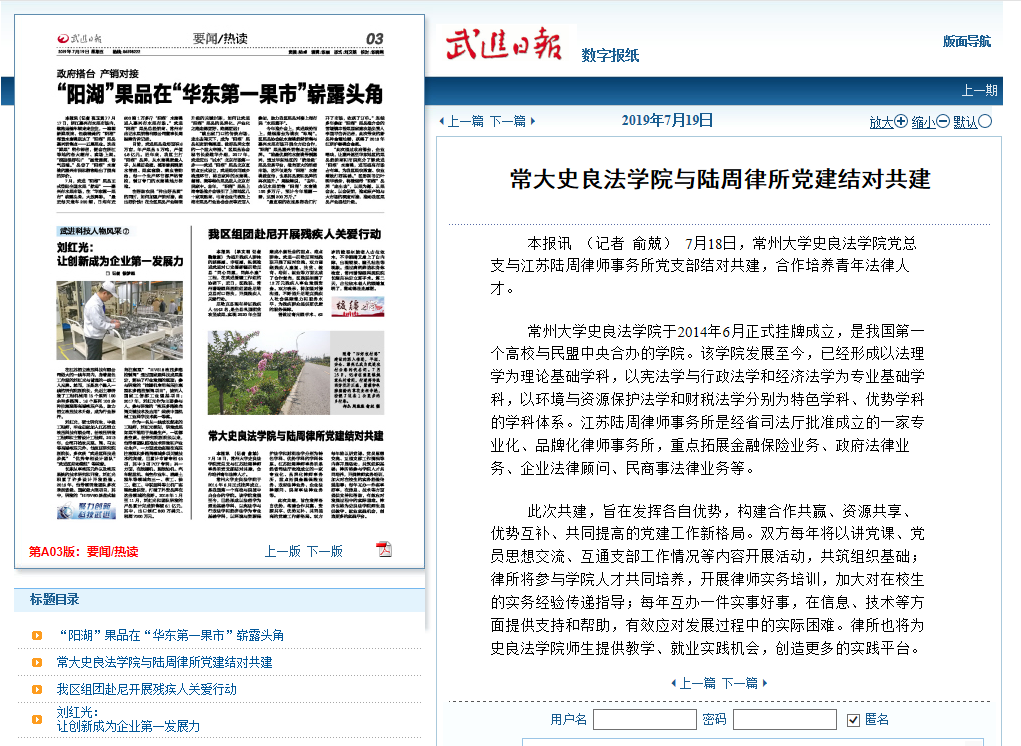Click 常大史良法学院 headline in page preview

tap(296, 436)
